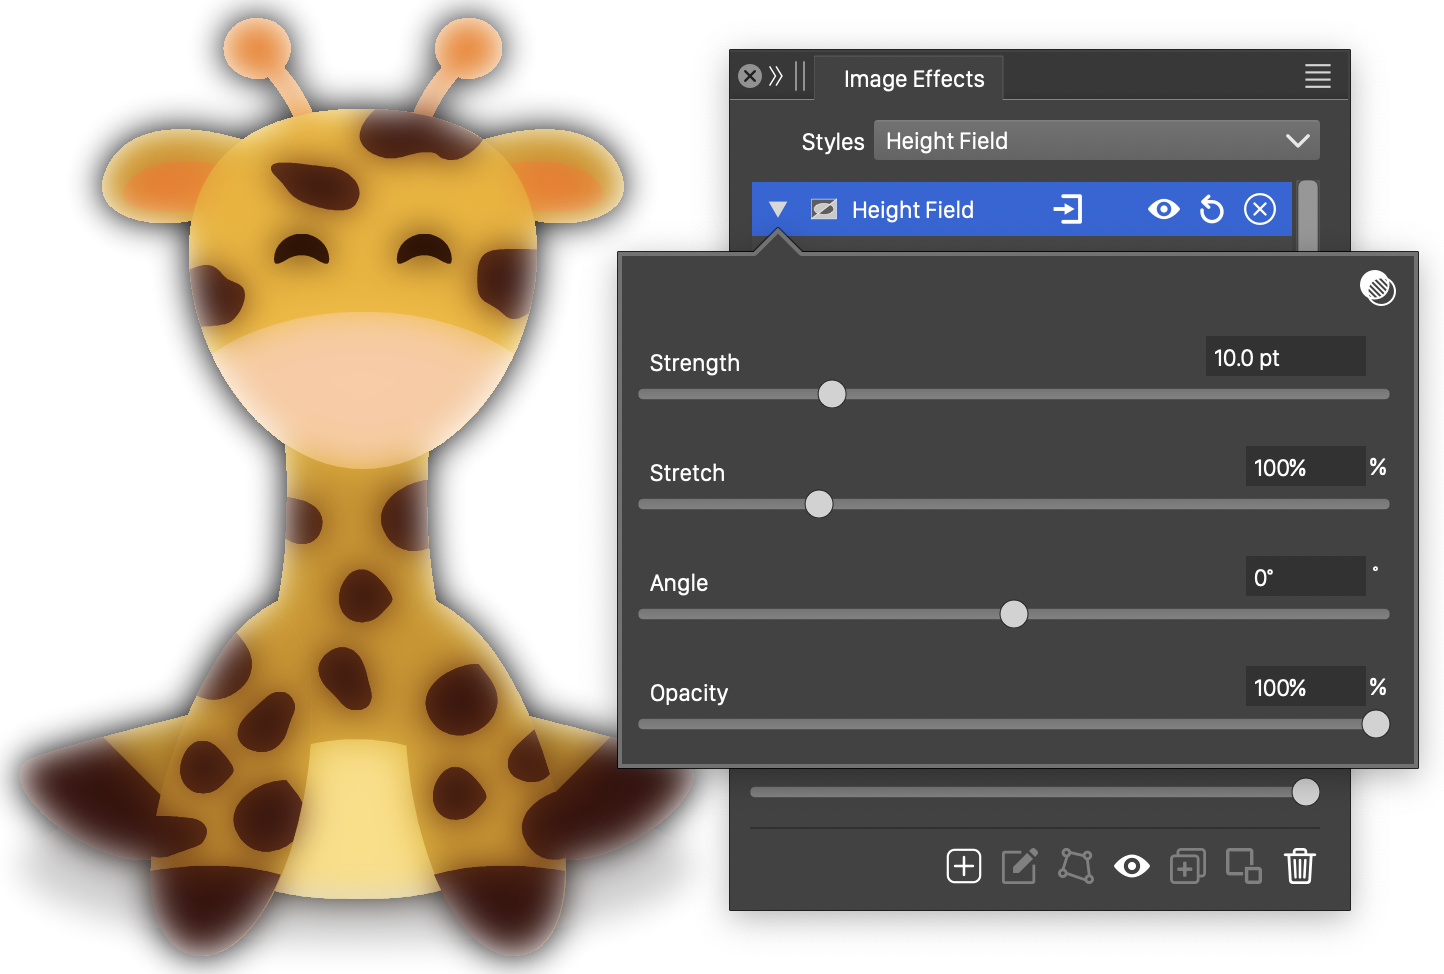Image resolution: width=1444 pixels, height=974 pixels.
Task: Collapse the Height Field disclosure triangle
Action: 778,210
